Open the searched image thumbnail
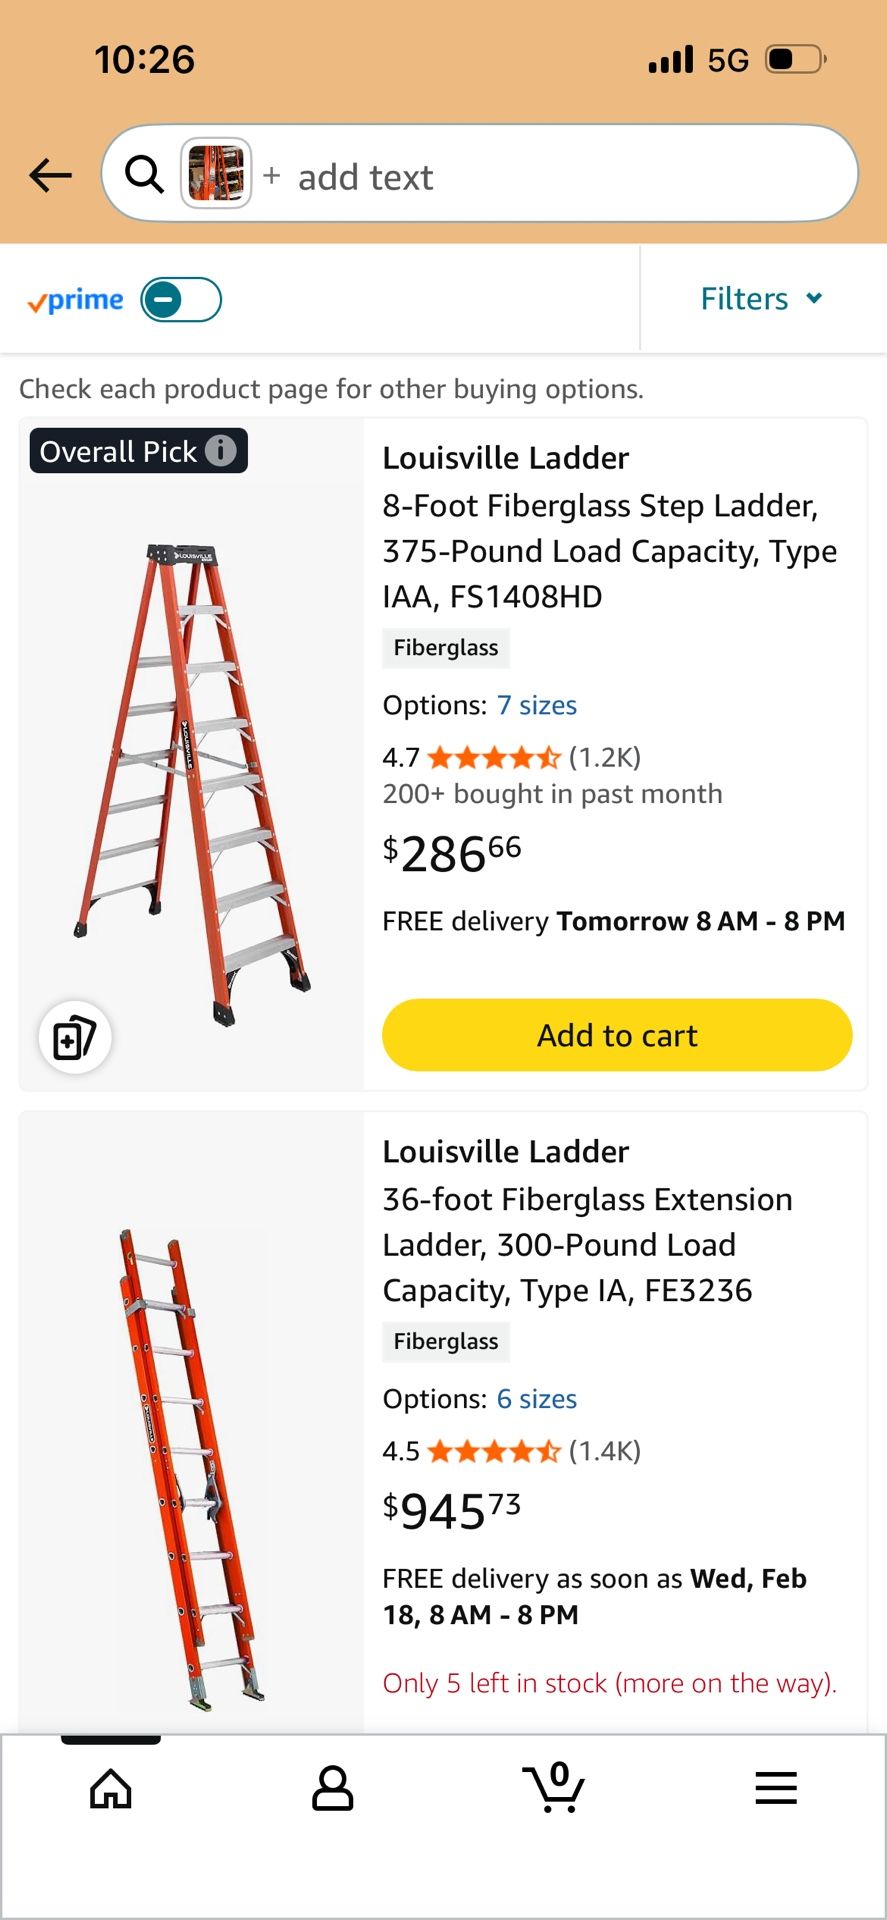Screen dimensions: 887x1920 tap(215, 173)
